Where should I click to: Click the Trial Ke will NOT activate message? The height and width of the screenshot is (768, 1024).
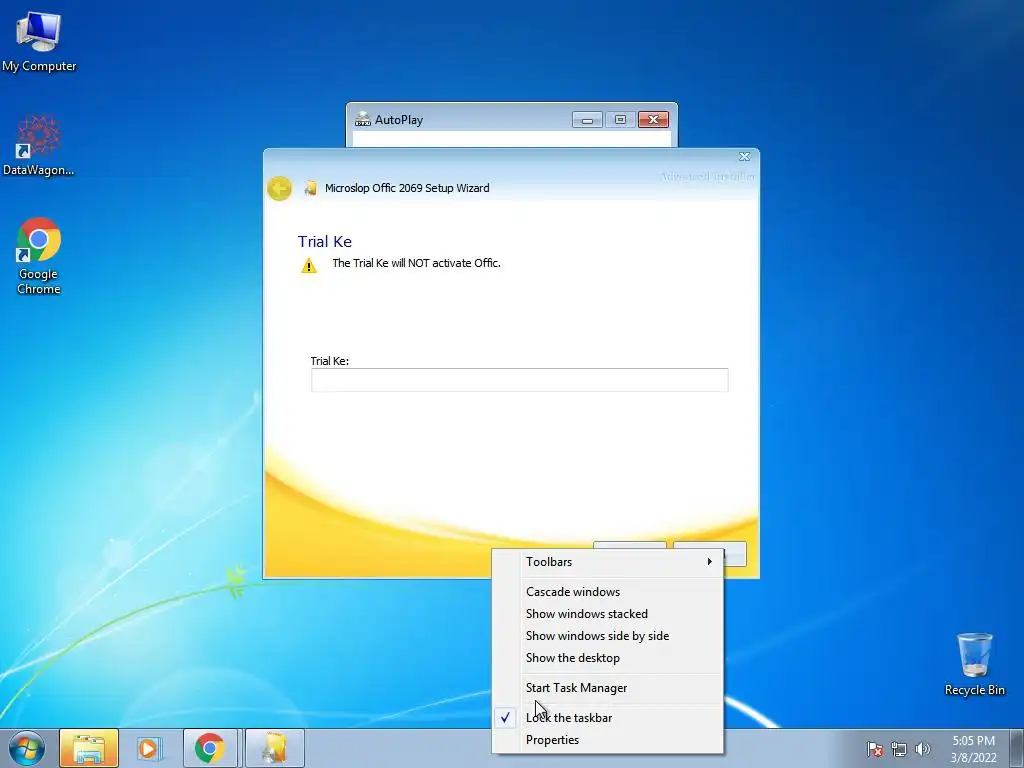tap(416, 263)
